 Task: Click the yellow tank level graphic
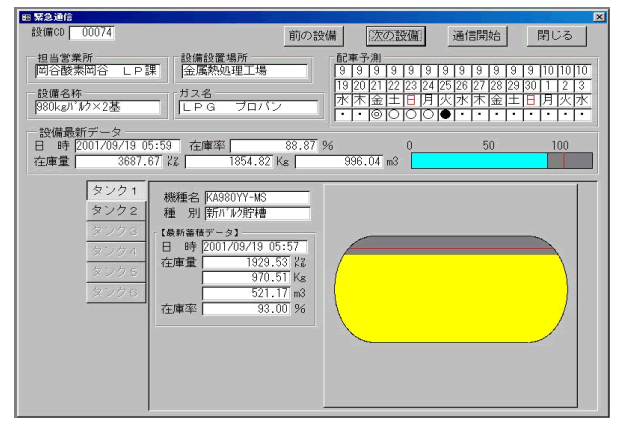(x=451, y=298)
